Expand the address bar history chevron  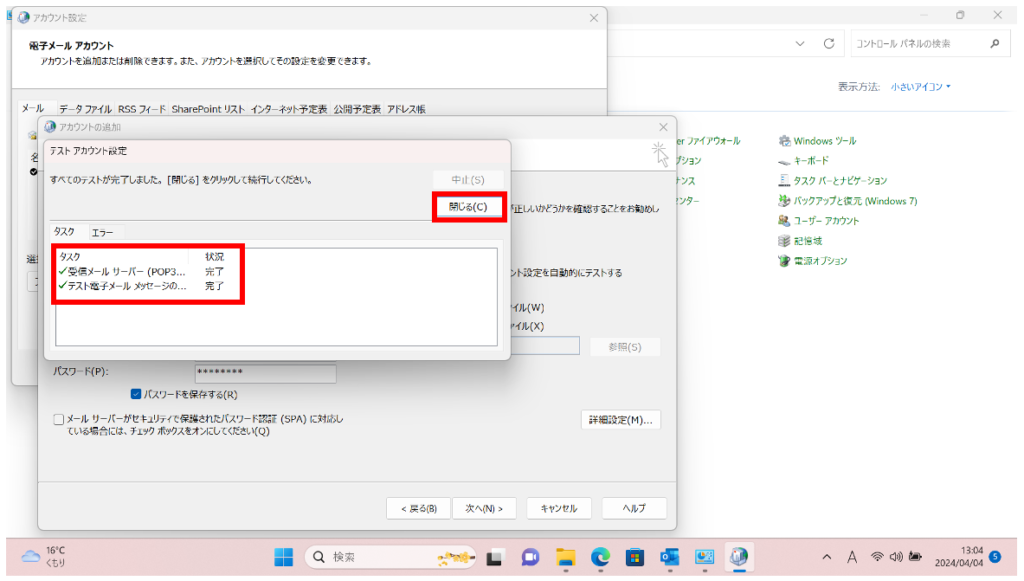tap(800, 44)
